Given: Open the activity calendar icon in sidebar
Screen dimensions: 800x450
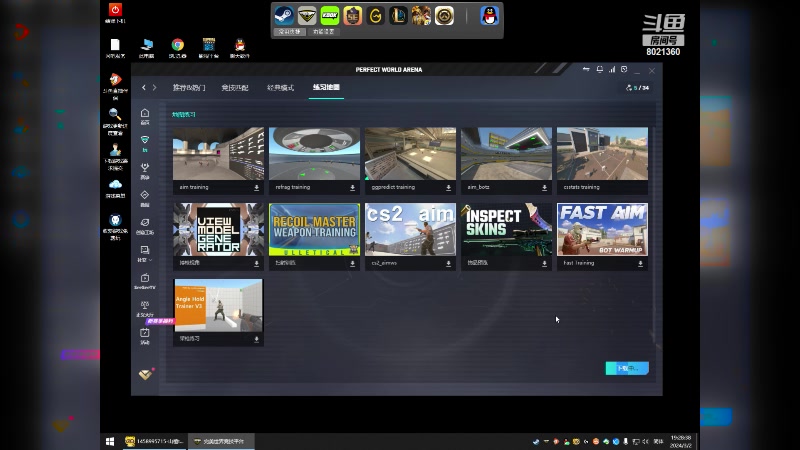Looking at the screenshot, I should 145,336.
